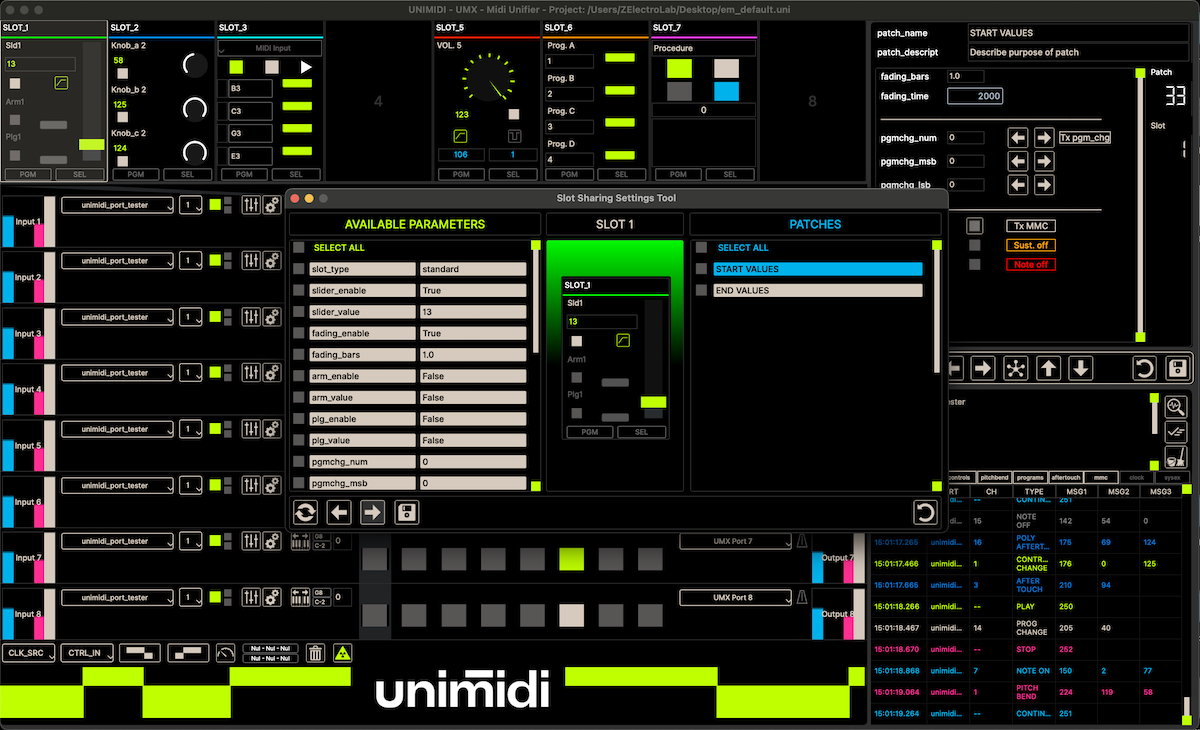Check the END VALUES patch checkbox
The image size is (1200, 730).
(703, 290)
